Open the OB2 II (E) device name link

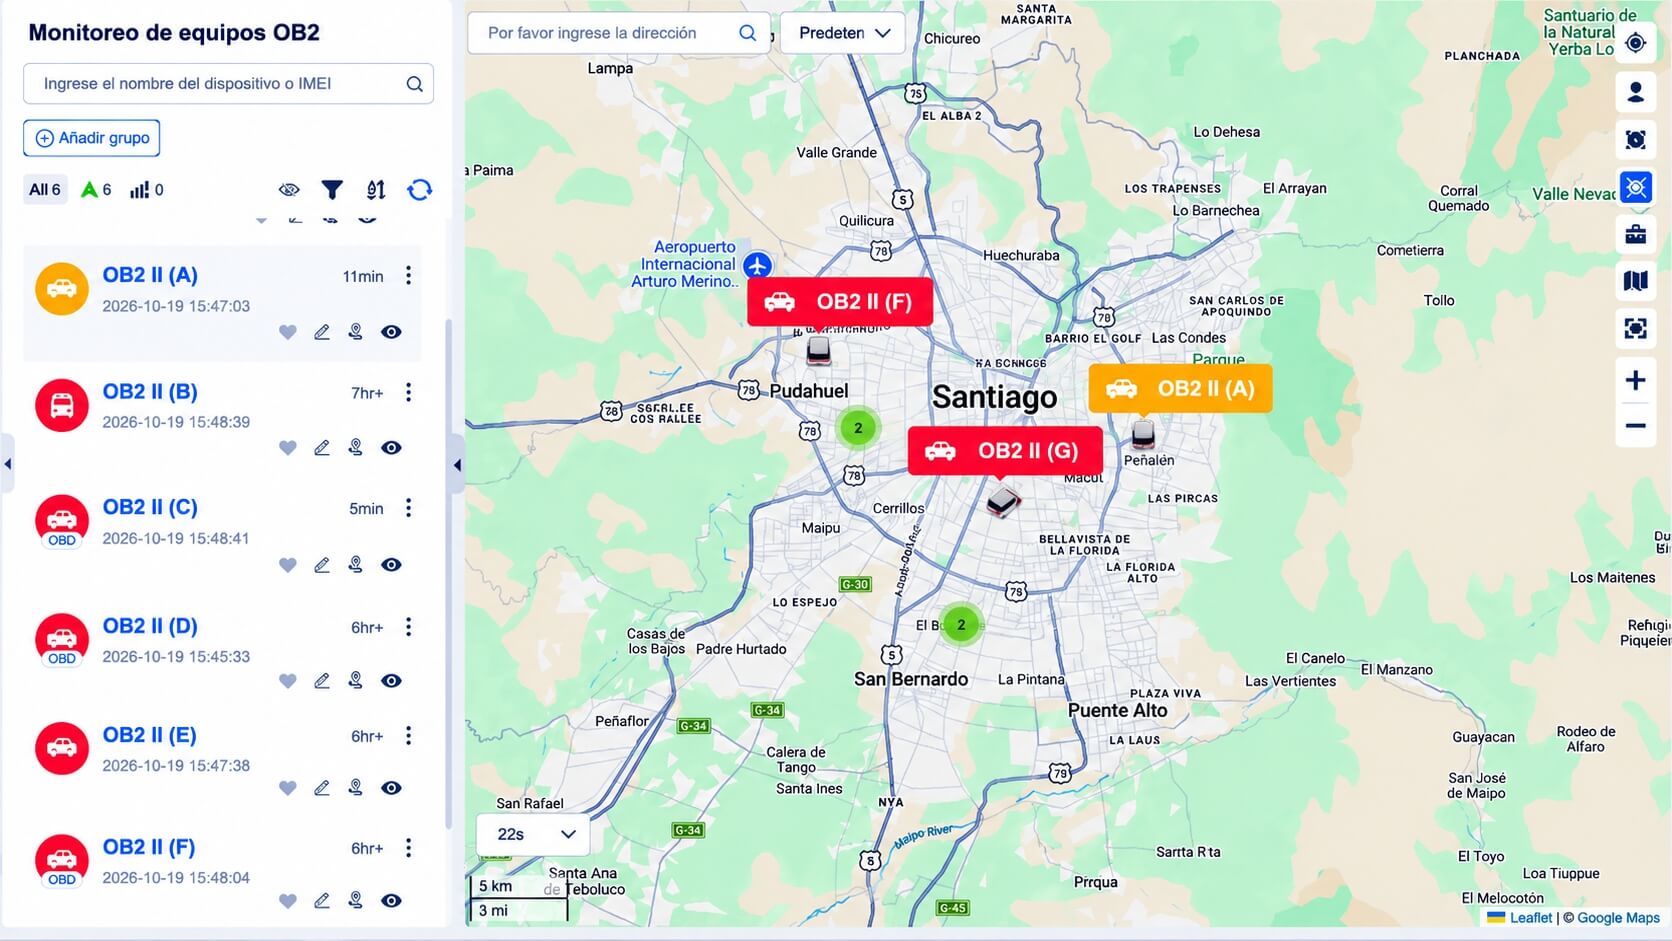tap(149, 735)
